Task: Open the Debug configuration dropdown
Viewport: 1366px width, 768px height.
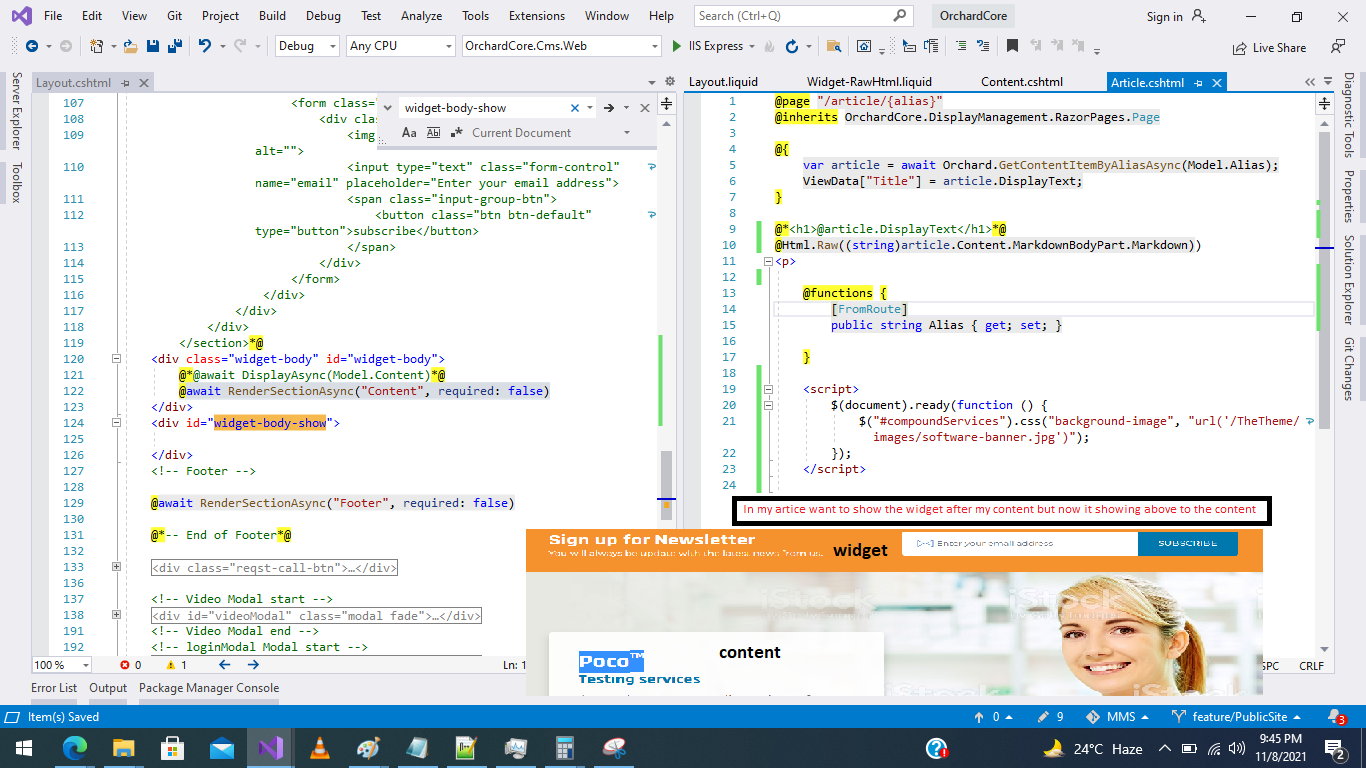Action: click(307, 46)
